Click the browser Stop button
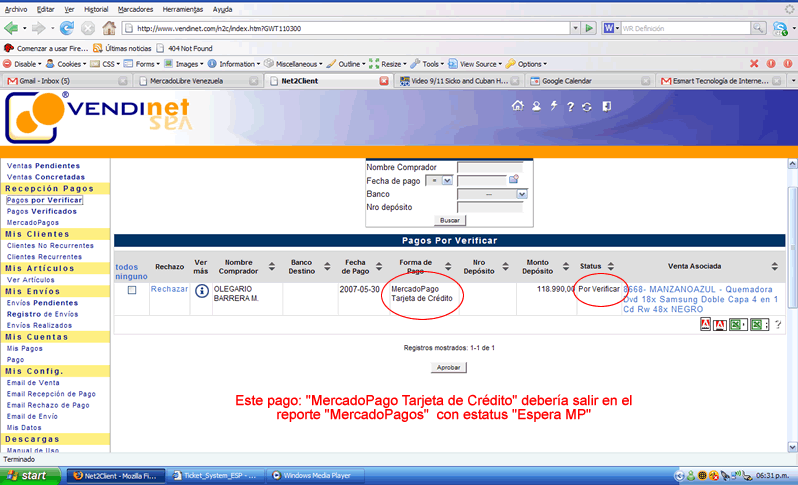798x485 pixels. click(88, 28)
